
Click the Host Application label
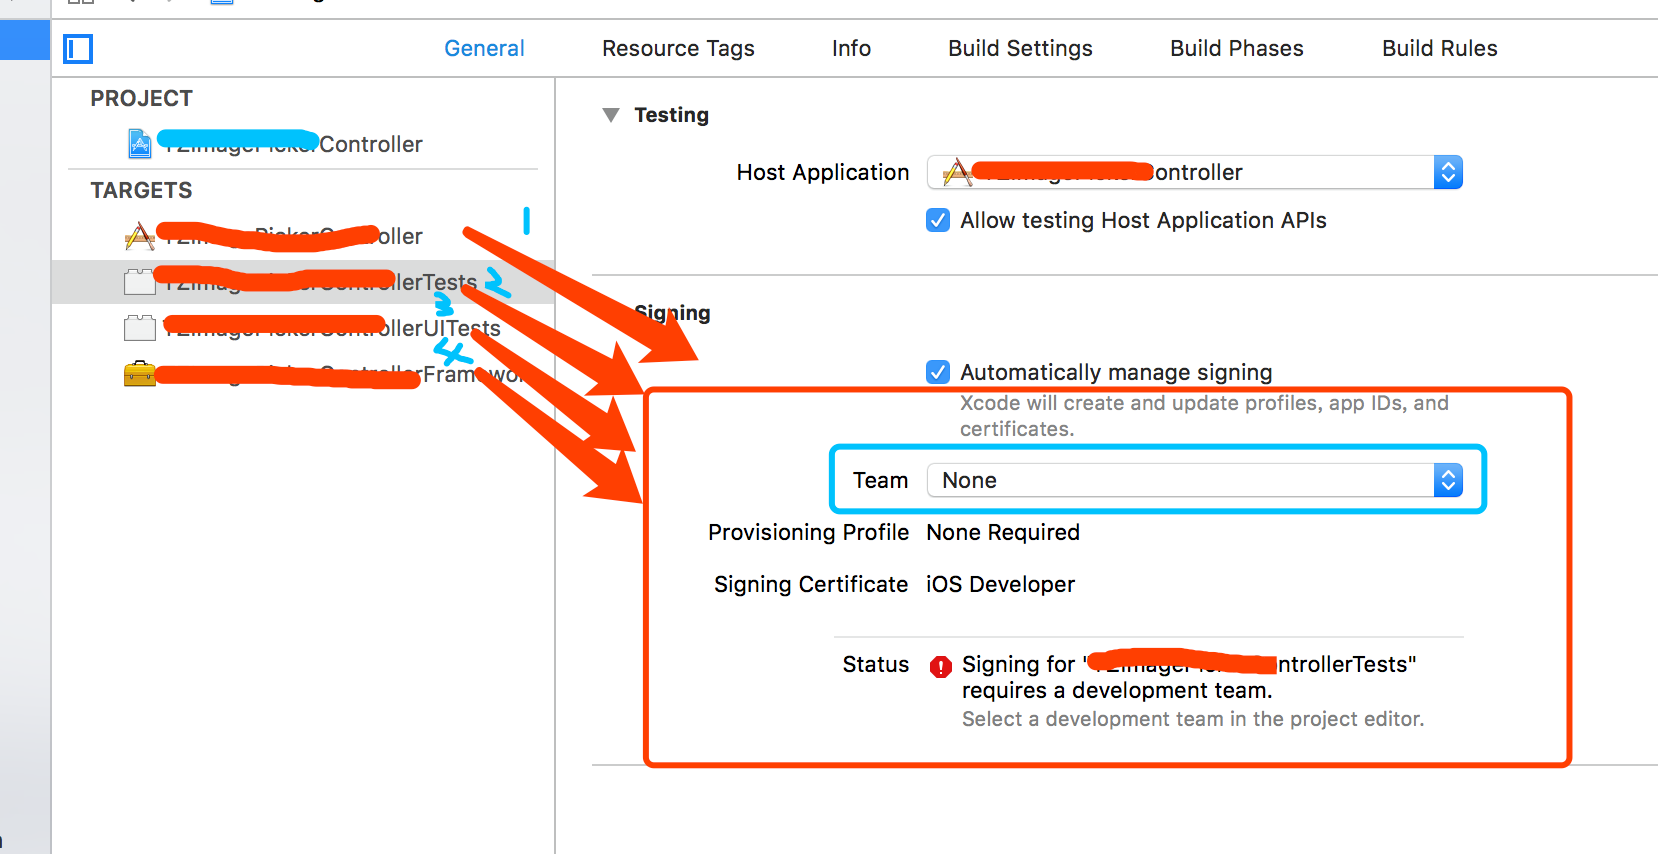[x=823, y=172]
